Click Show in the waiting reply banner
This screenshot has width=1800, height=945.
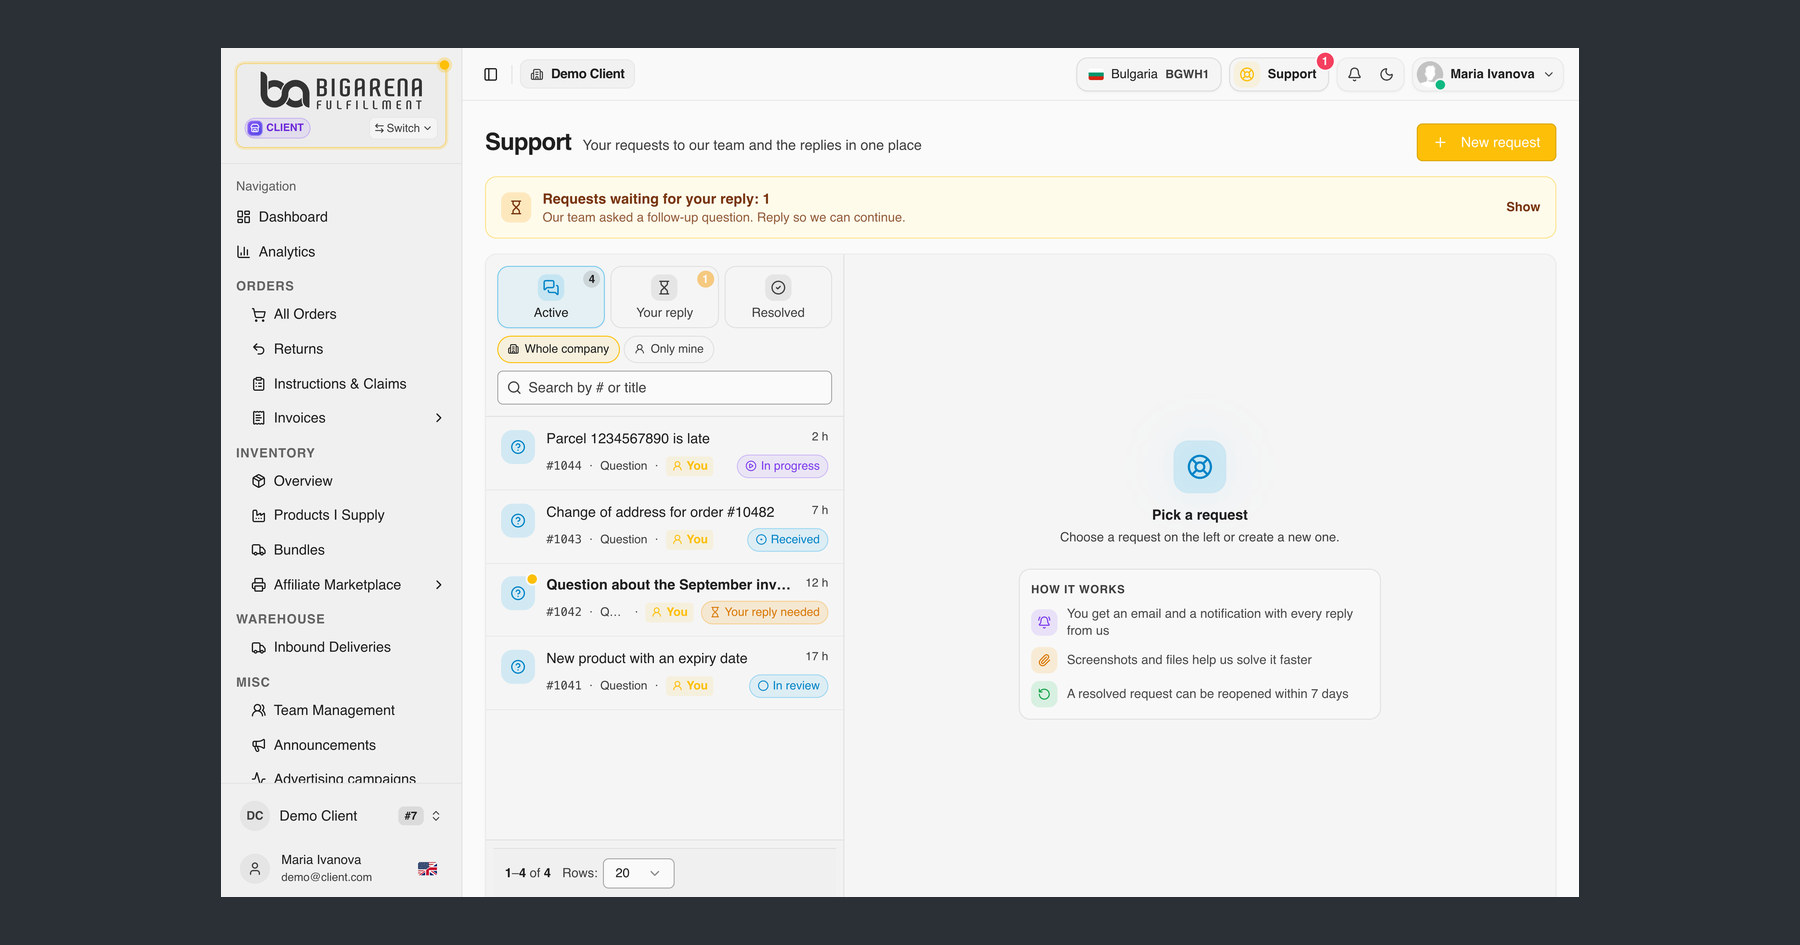[1523, 207]
